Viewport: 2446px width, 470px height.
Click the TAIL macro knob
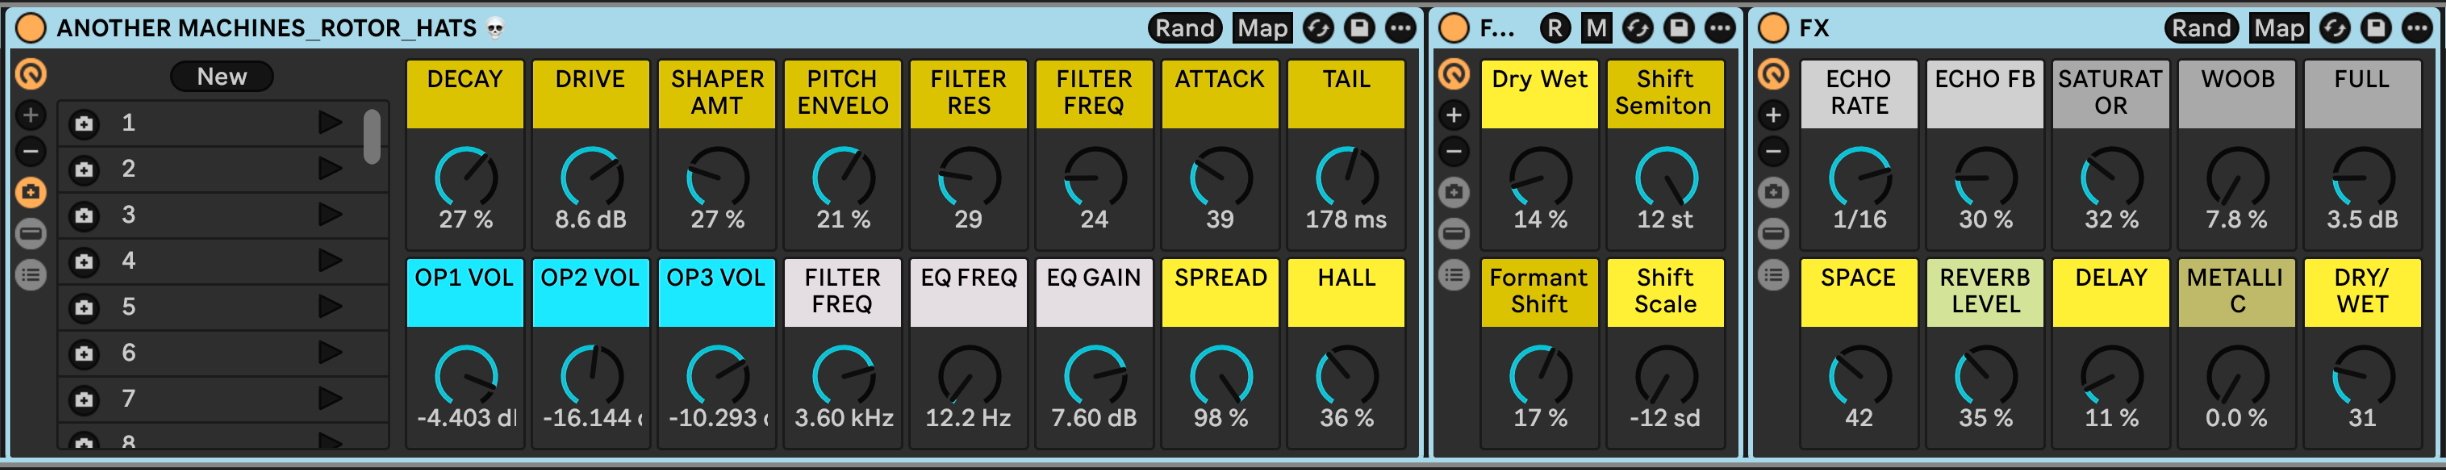(x=1347, y=178)
